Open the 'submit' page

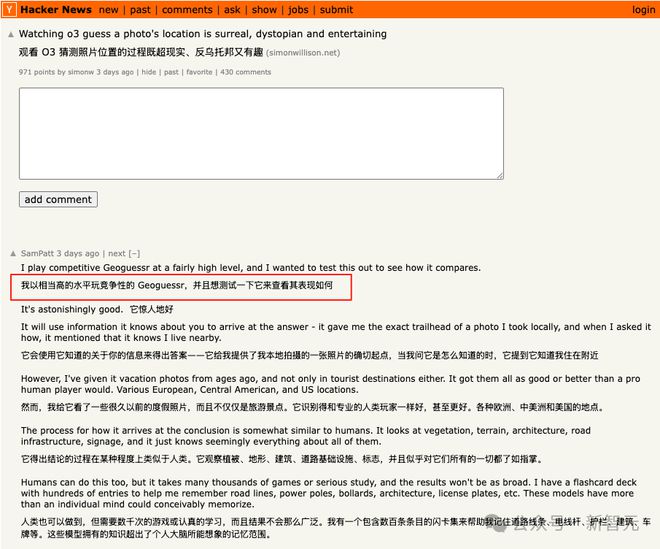[336, 10]
